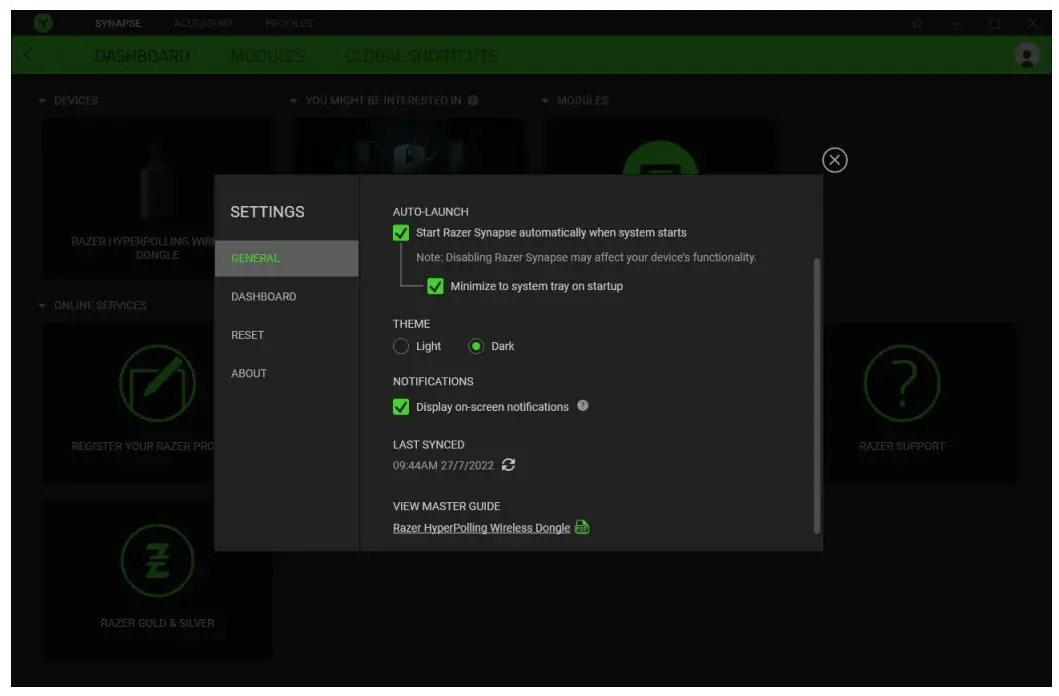Collapse the Online Services section
Image resolution: width=1059 pixels, height=696 pixels.
43,306
